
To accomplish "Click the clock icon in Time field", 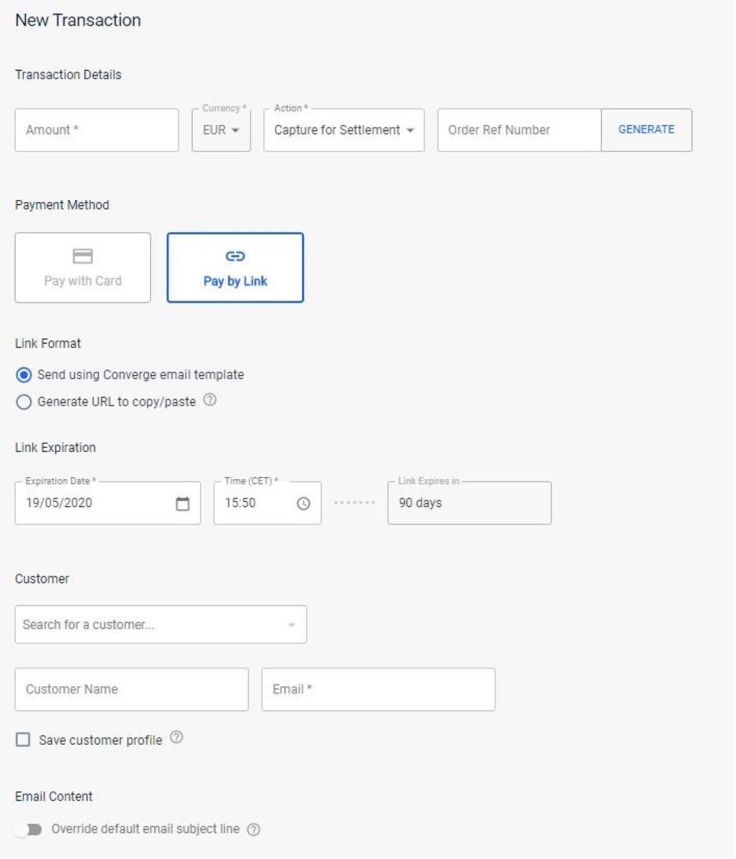I will 304,504.
